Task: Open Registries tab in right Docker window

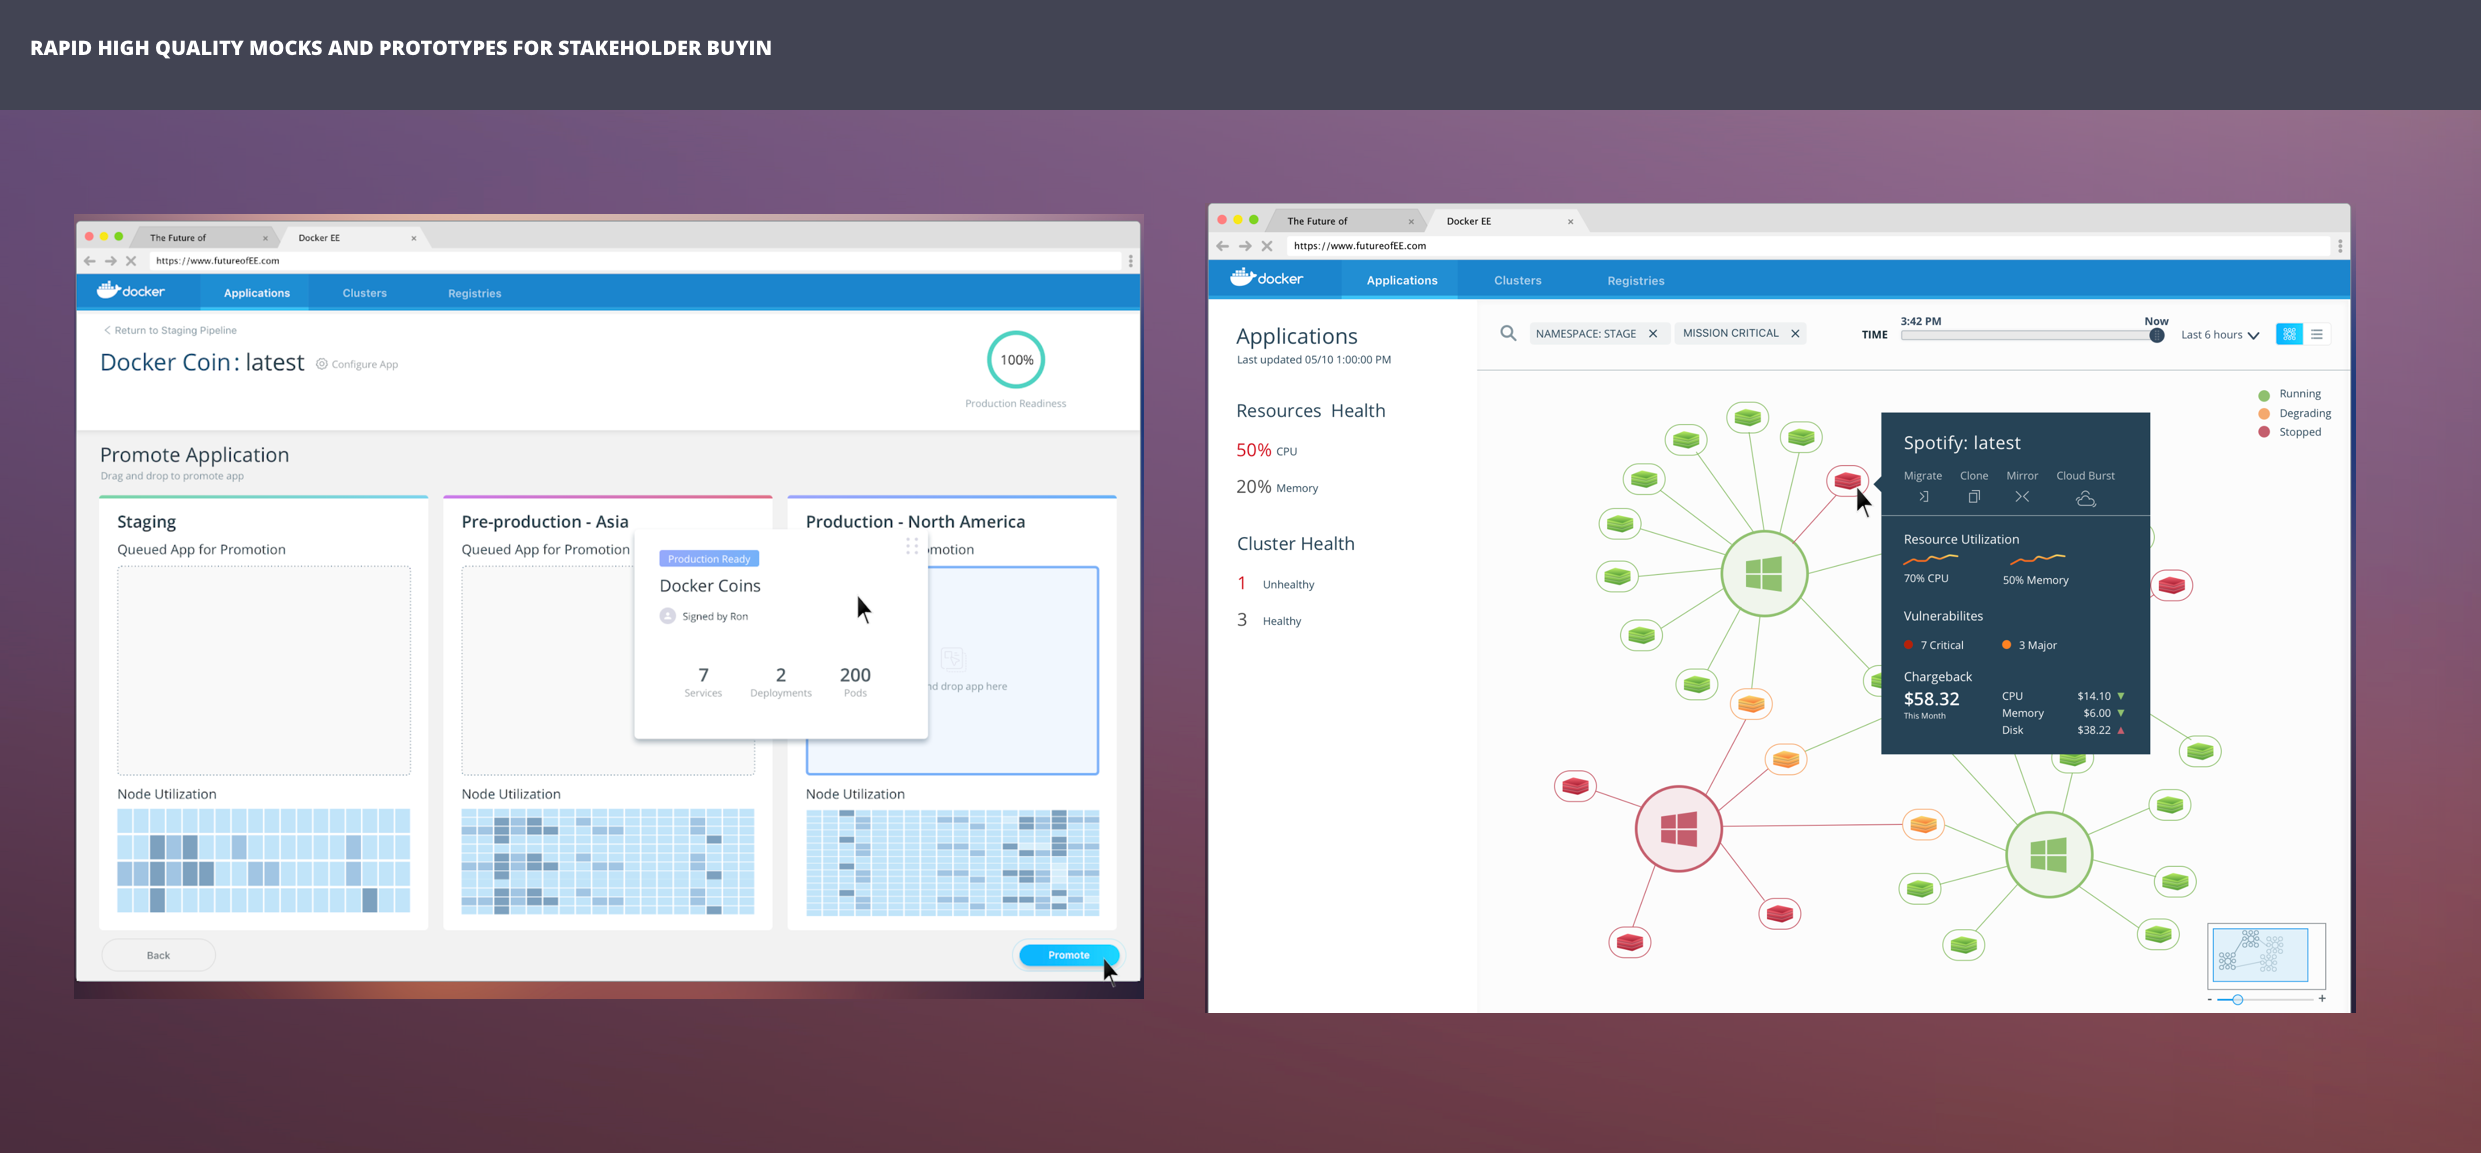Action: (x=1635, y=281)
